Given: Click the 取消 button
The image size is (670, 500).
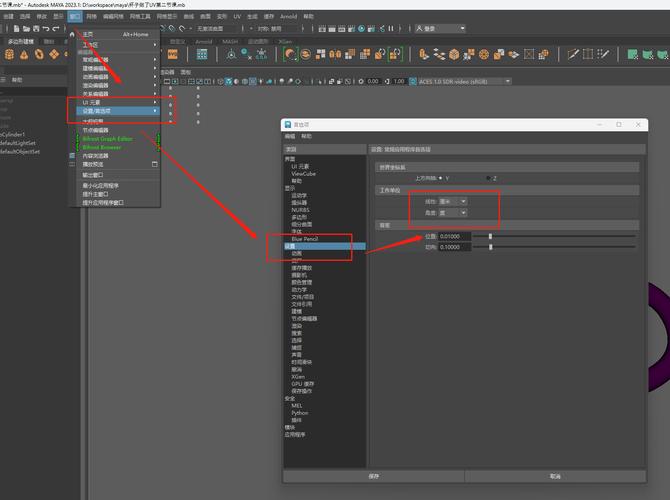Looking at the screenshot, I should (555, 475).
